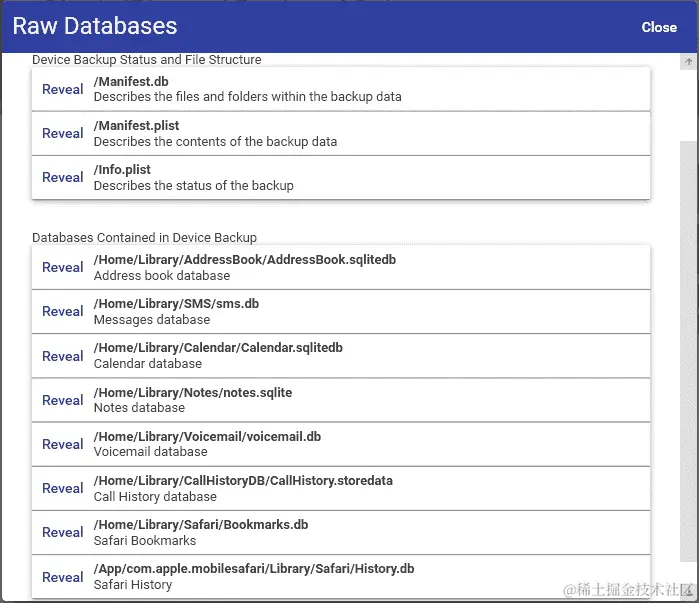
Task: Reveal the Calendar.sqlitedb database
Action: click(x=62, y=356)
